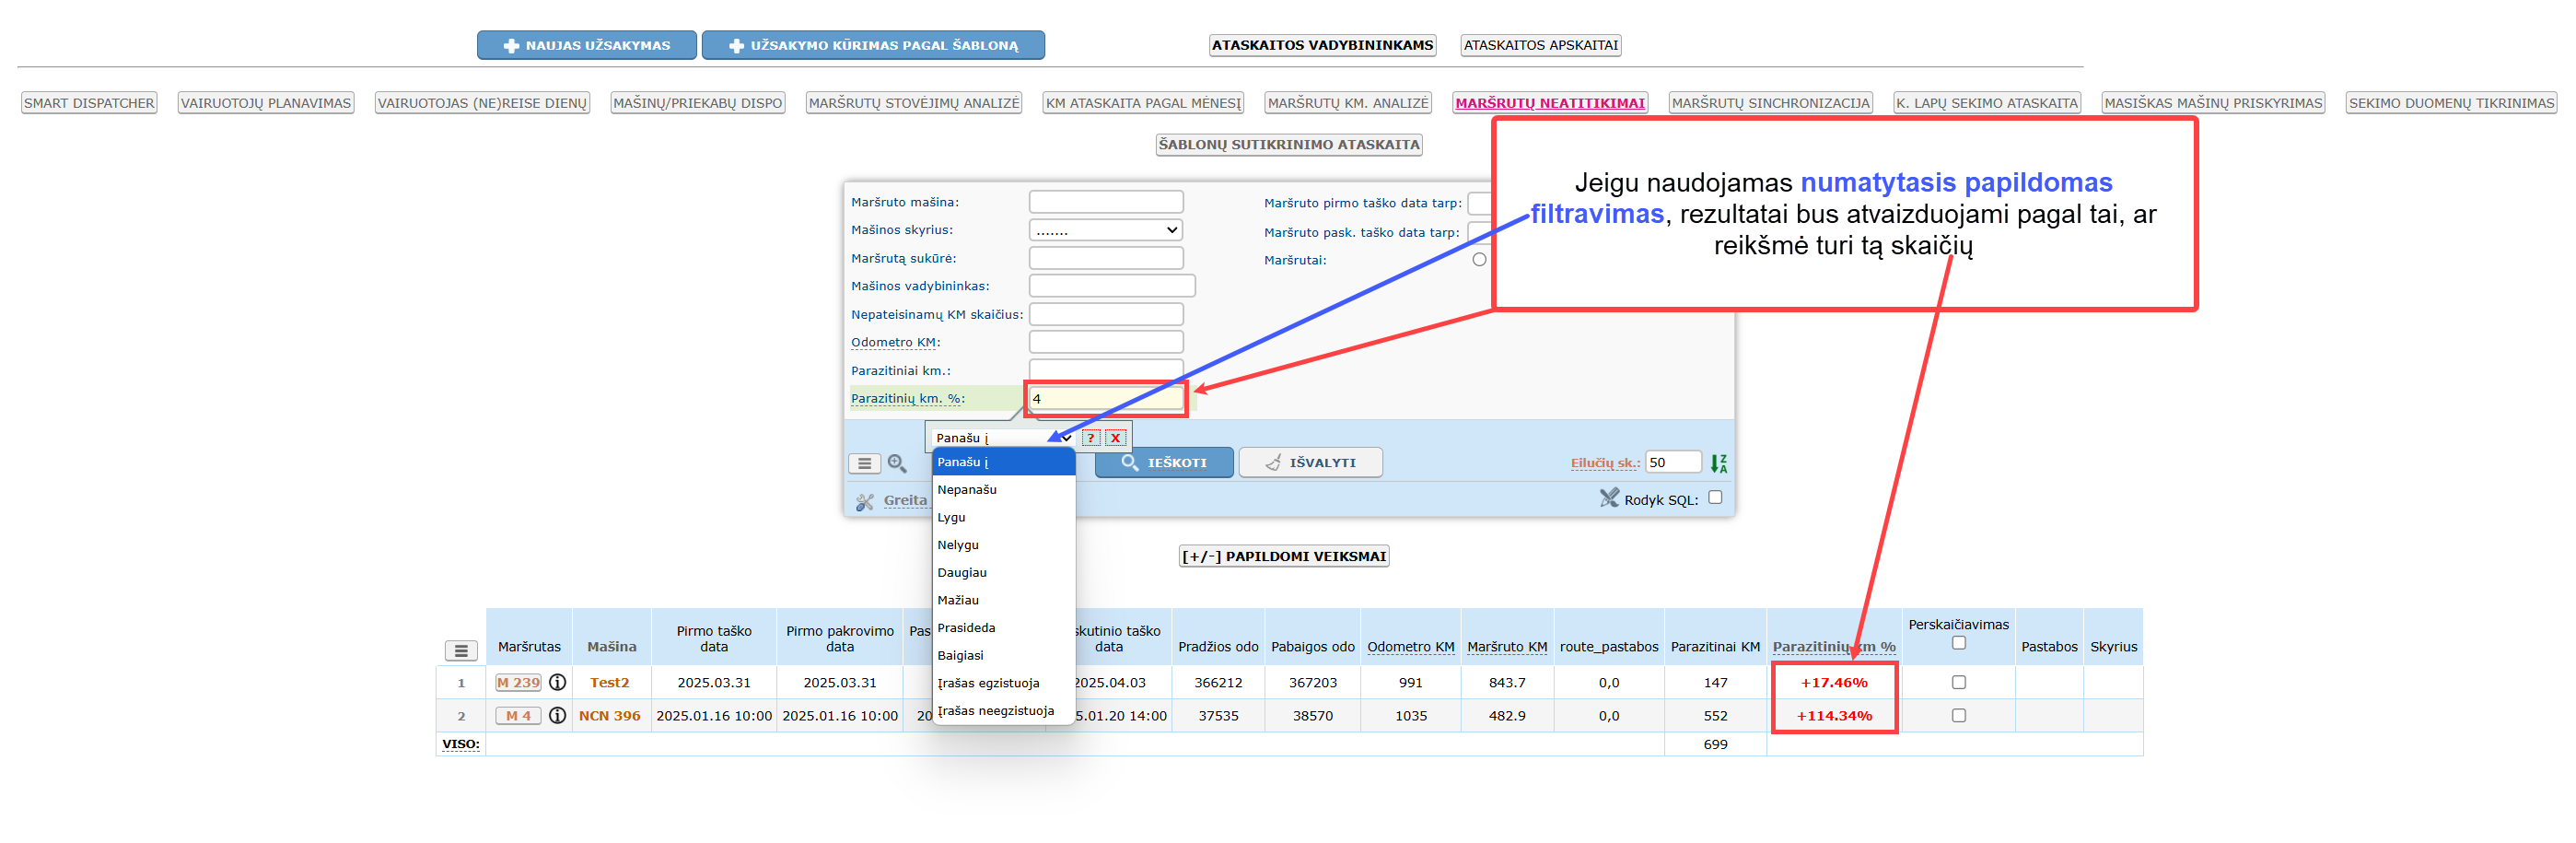Open Maršrutų stovėjimų analizė report

pyautogui.click(x=914, y=103)
